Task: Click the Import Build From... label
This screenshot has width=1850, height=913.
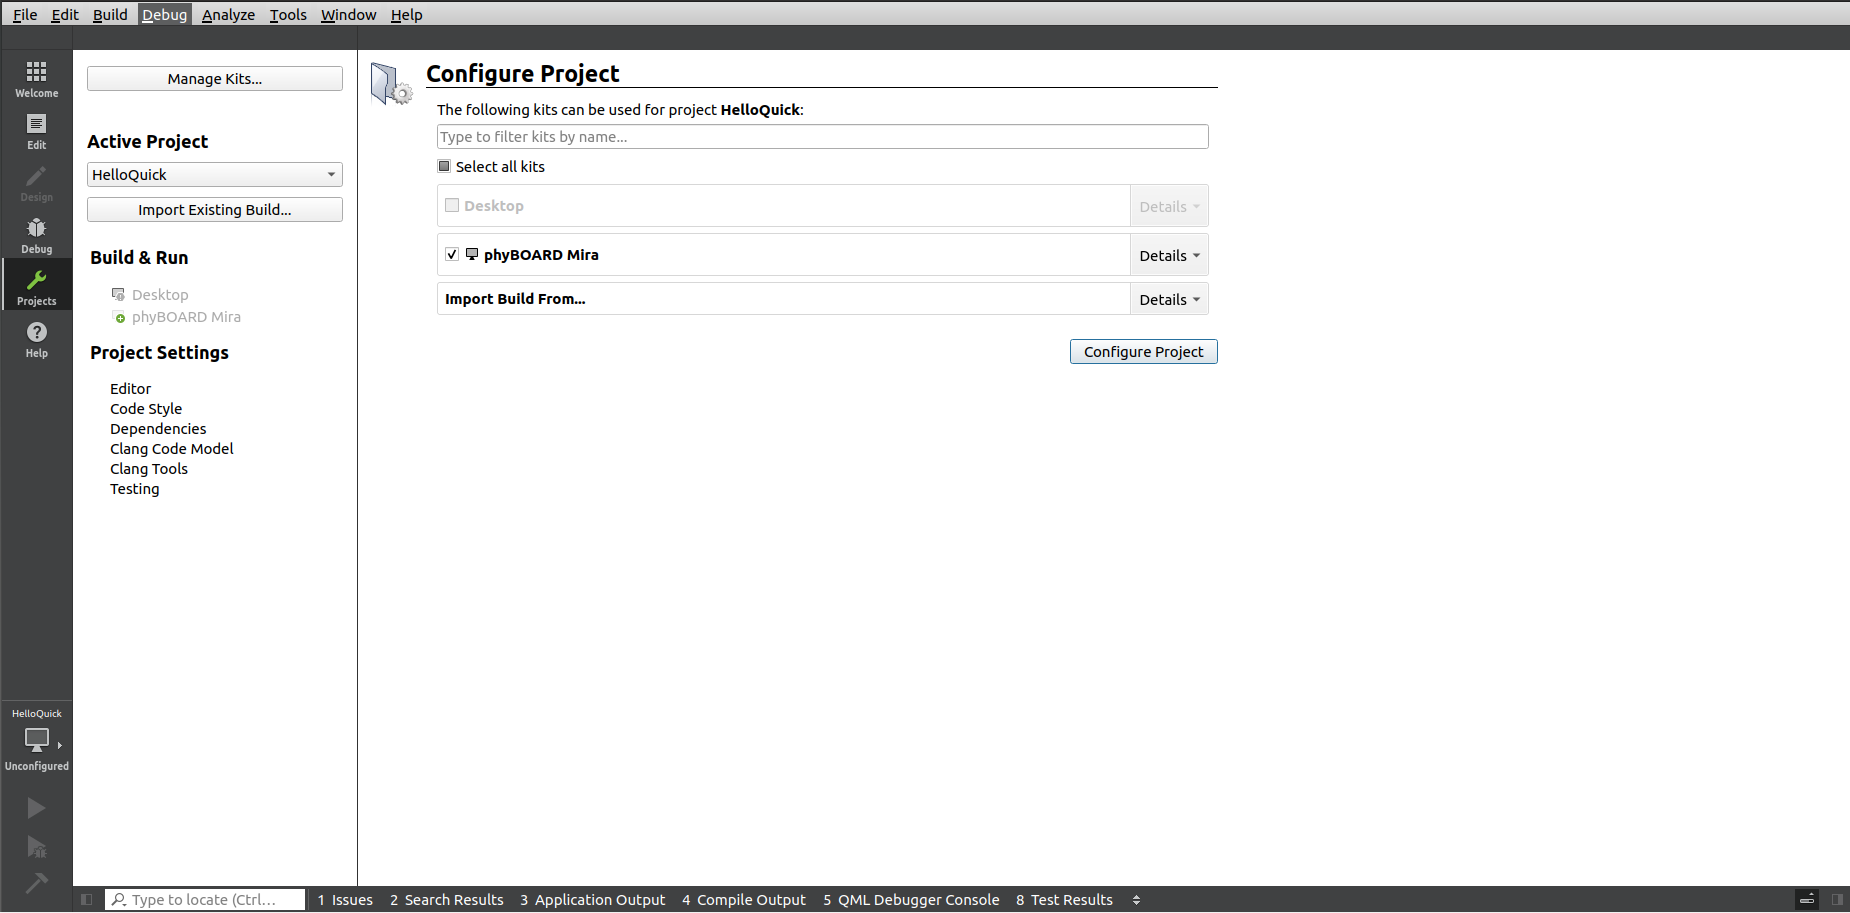Action: pos(515,298)
